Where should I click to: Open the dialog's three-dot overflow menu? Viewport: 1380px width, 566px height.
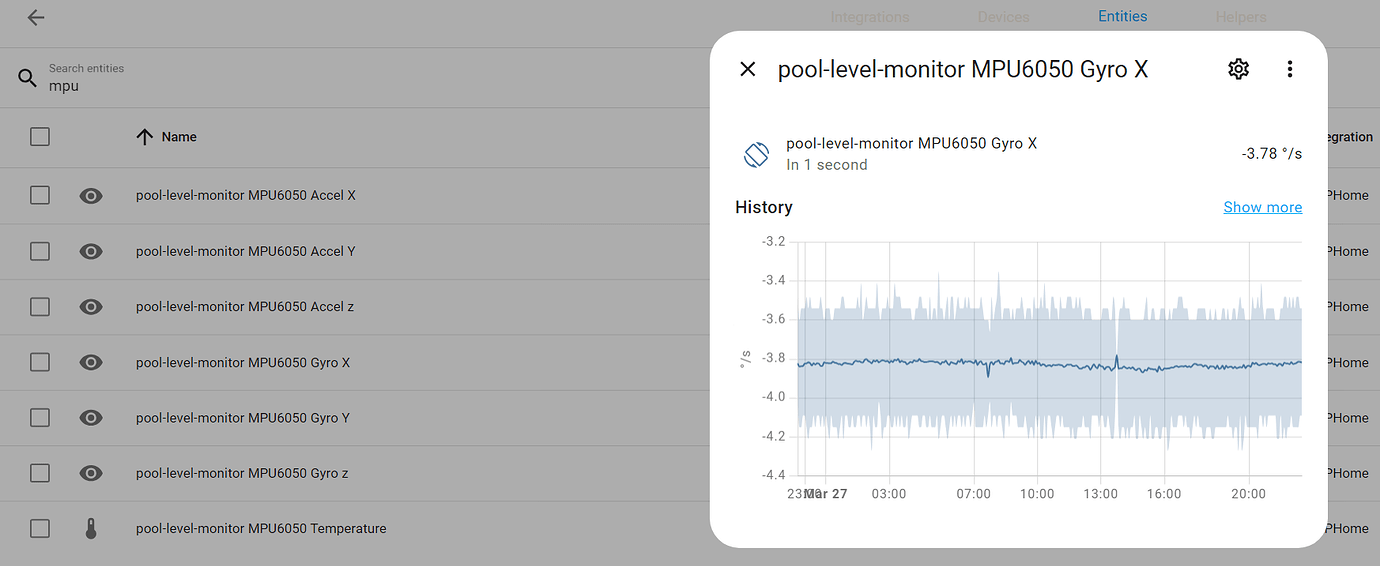tap(1290, 69)
